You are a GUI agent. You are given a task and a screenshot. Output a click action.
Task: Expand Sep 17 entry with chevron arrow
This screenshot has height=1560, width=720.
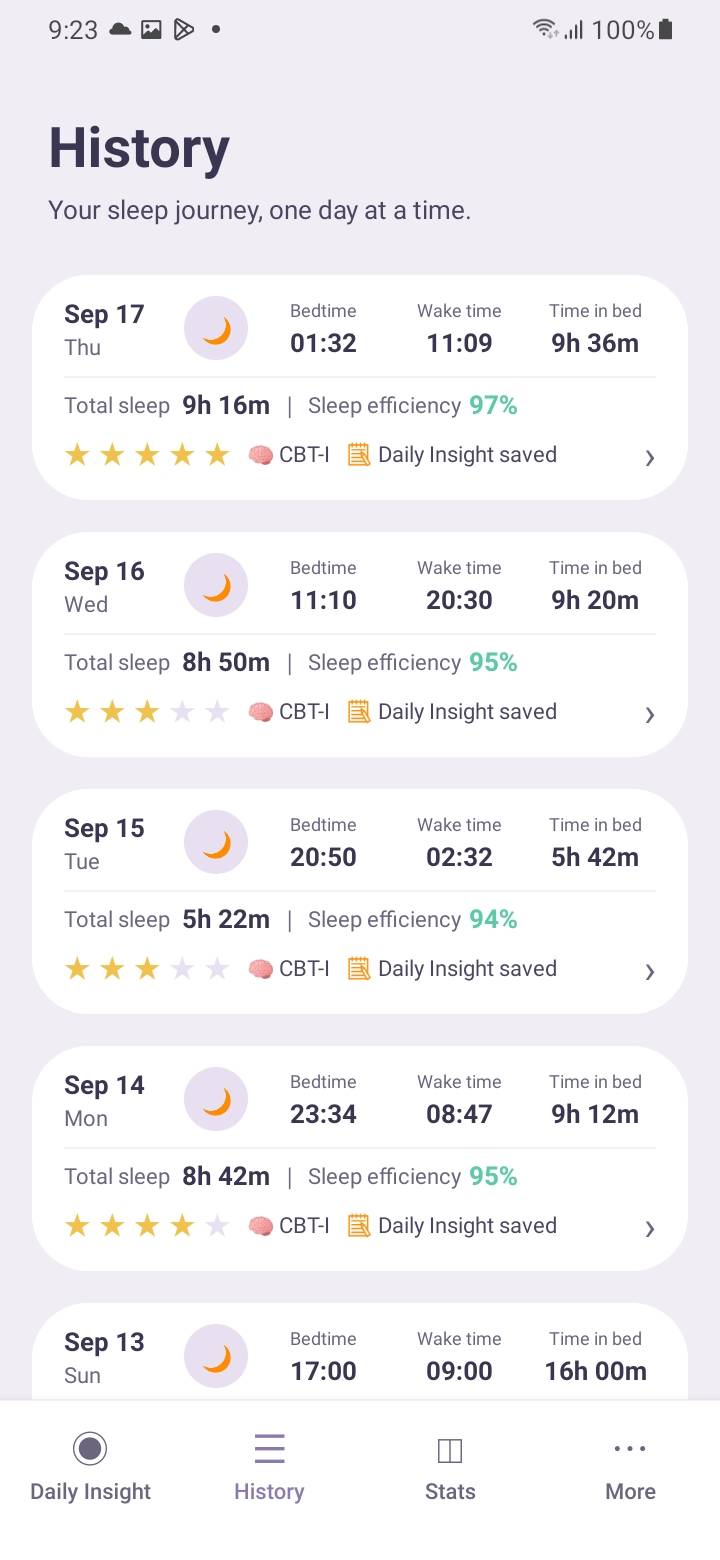point(650,458)
